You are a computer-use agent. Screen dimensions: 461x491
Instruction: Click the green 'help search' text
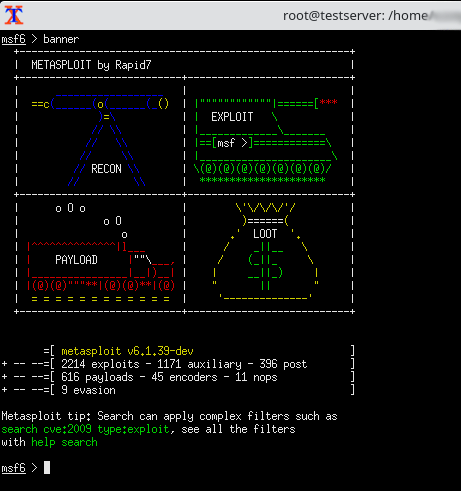pos(64,442)
